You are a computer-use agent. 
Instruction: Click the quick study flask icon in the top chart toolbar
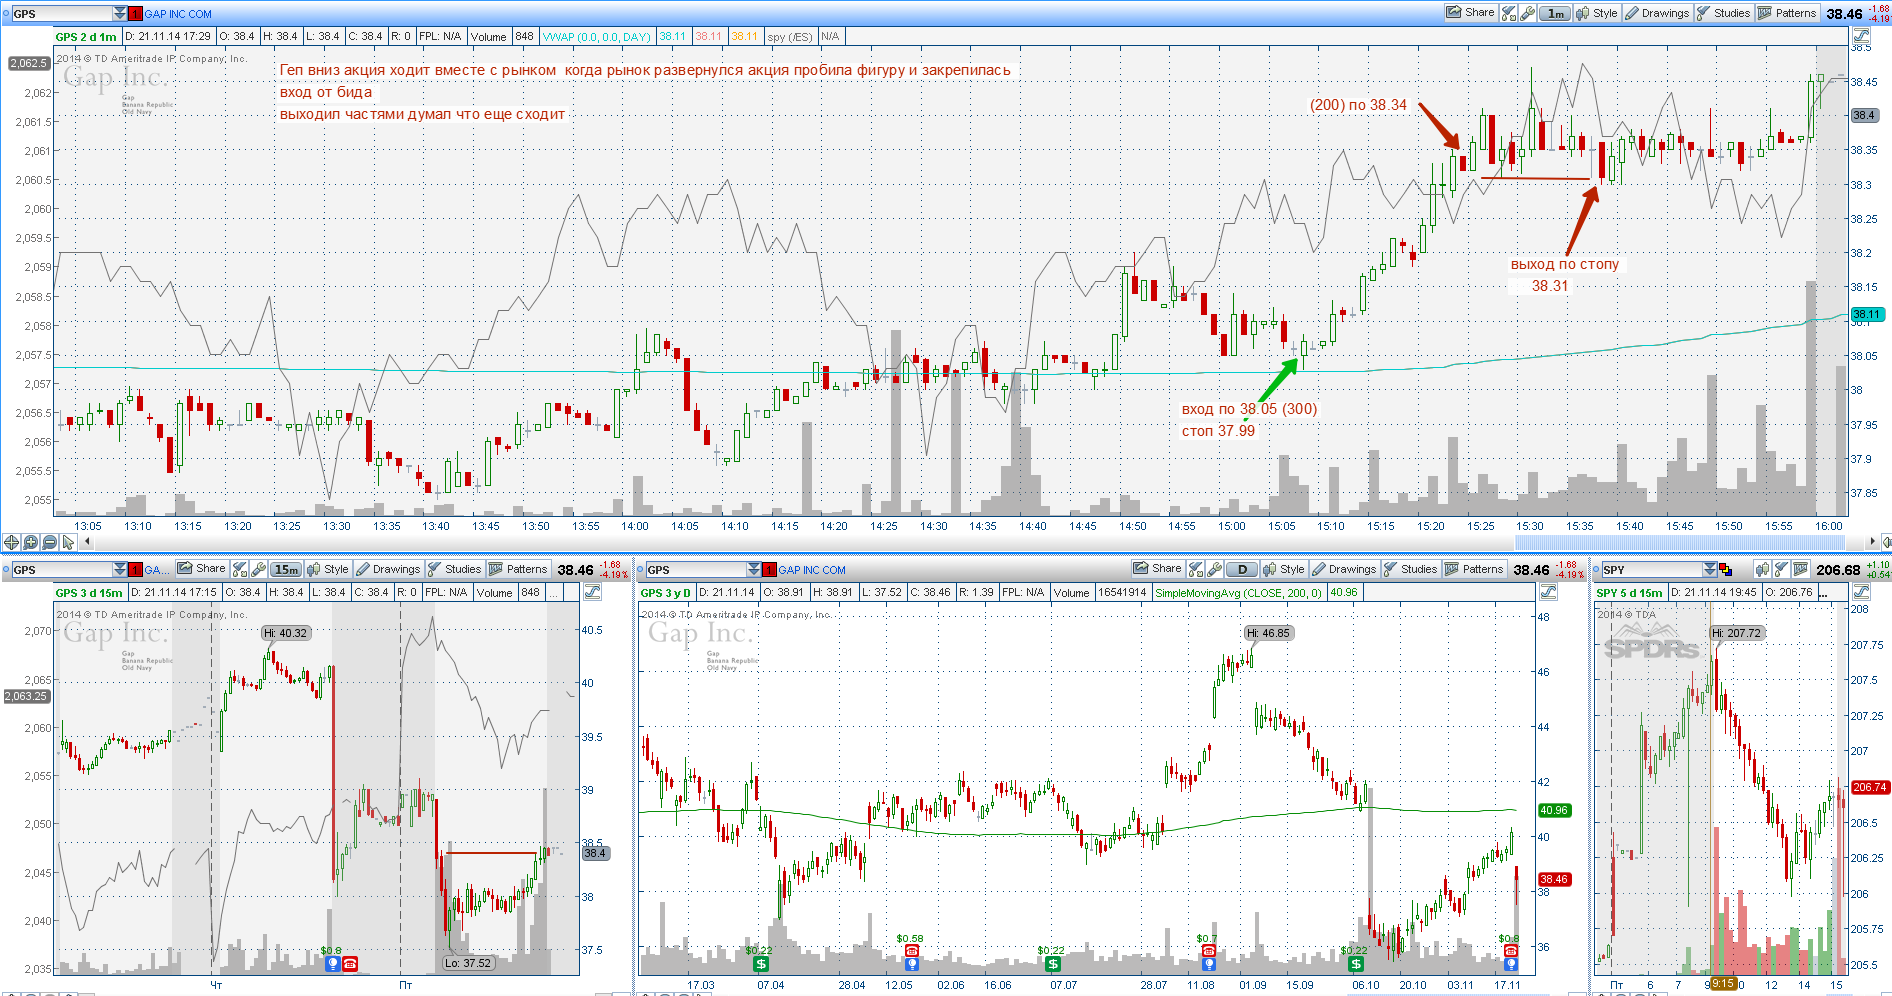[1509, 13]
